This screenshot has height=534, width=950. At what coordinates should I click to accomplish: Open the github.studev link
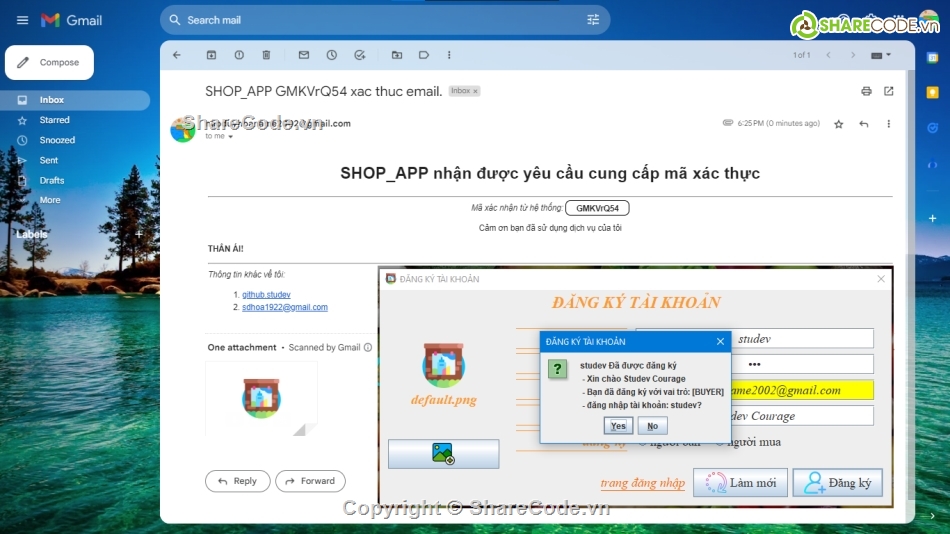coord(266,295)
